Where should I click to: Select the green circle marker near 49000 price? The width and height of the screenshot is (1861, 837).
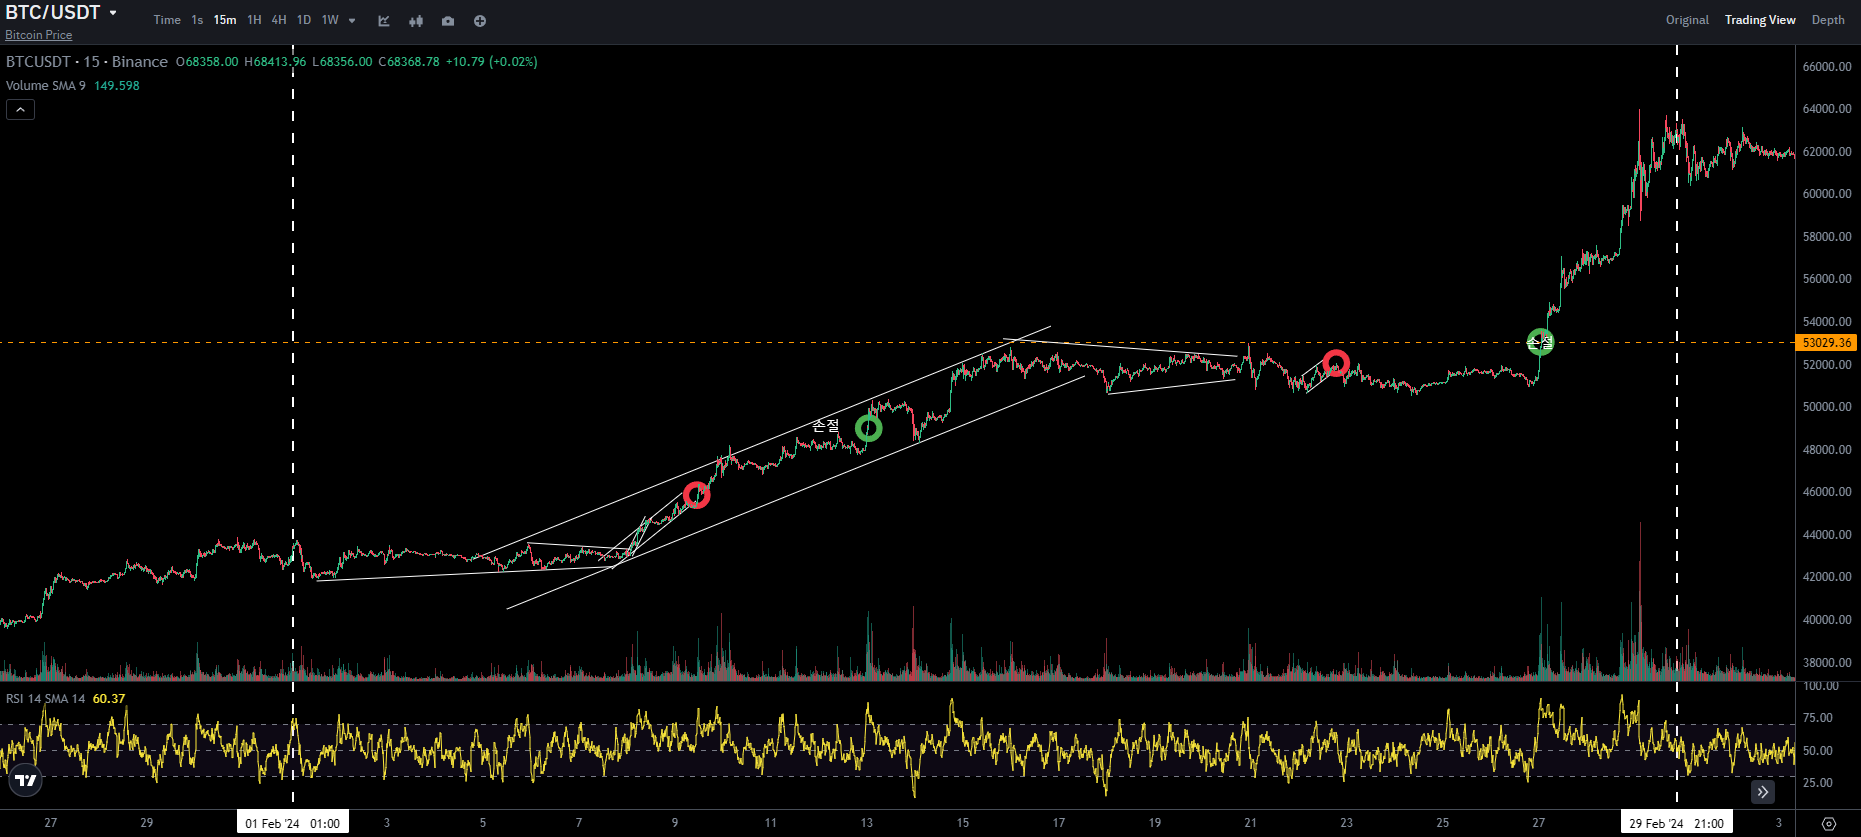pos(869,429)
